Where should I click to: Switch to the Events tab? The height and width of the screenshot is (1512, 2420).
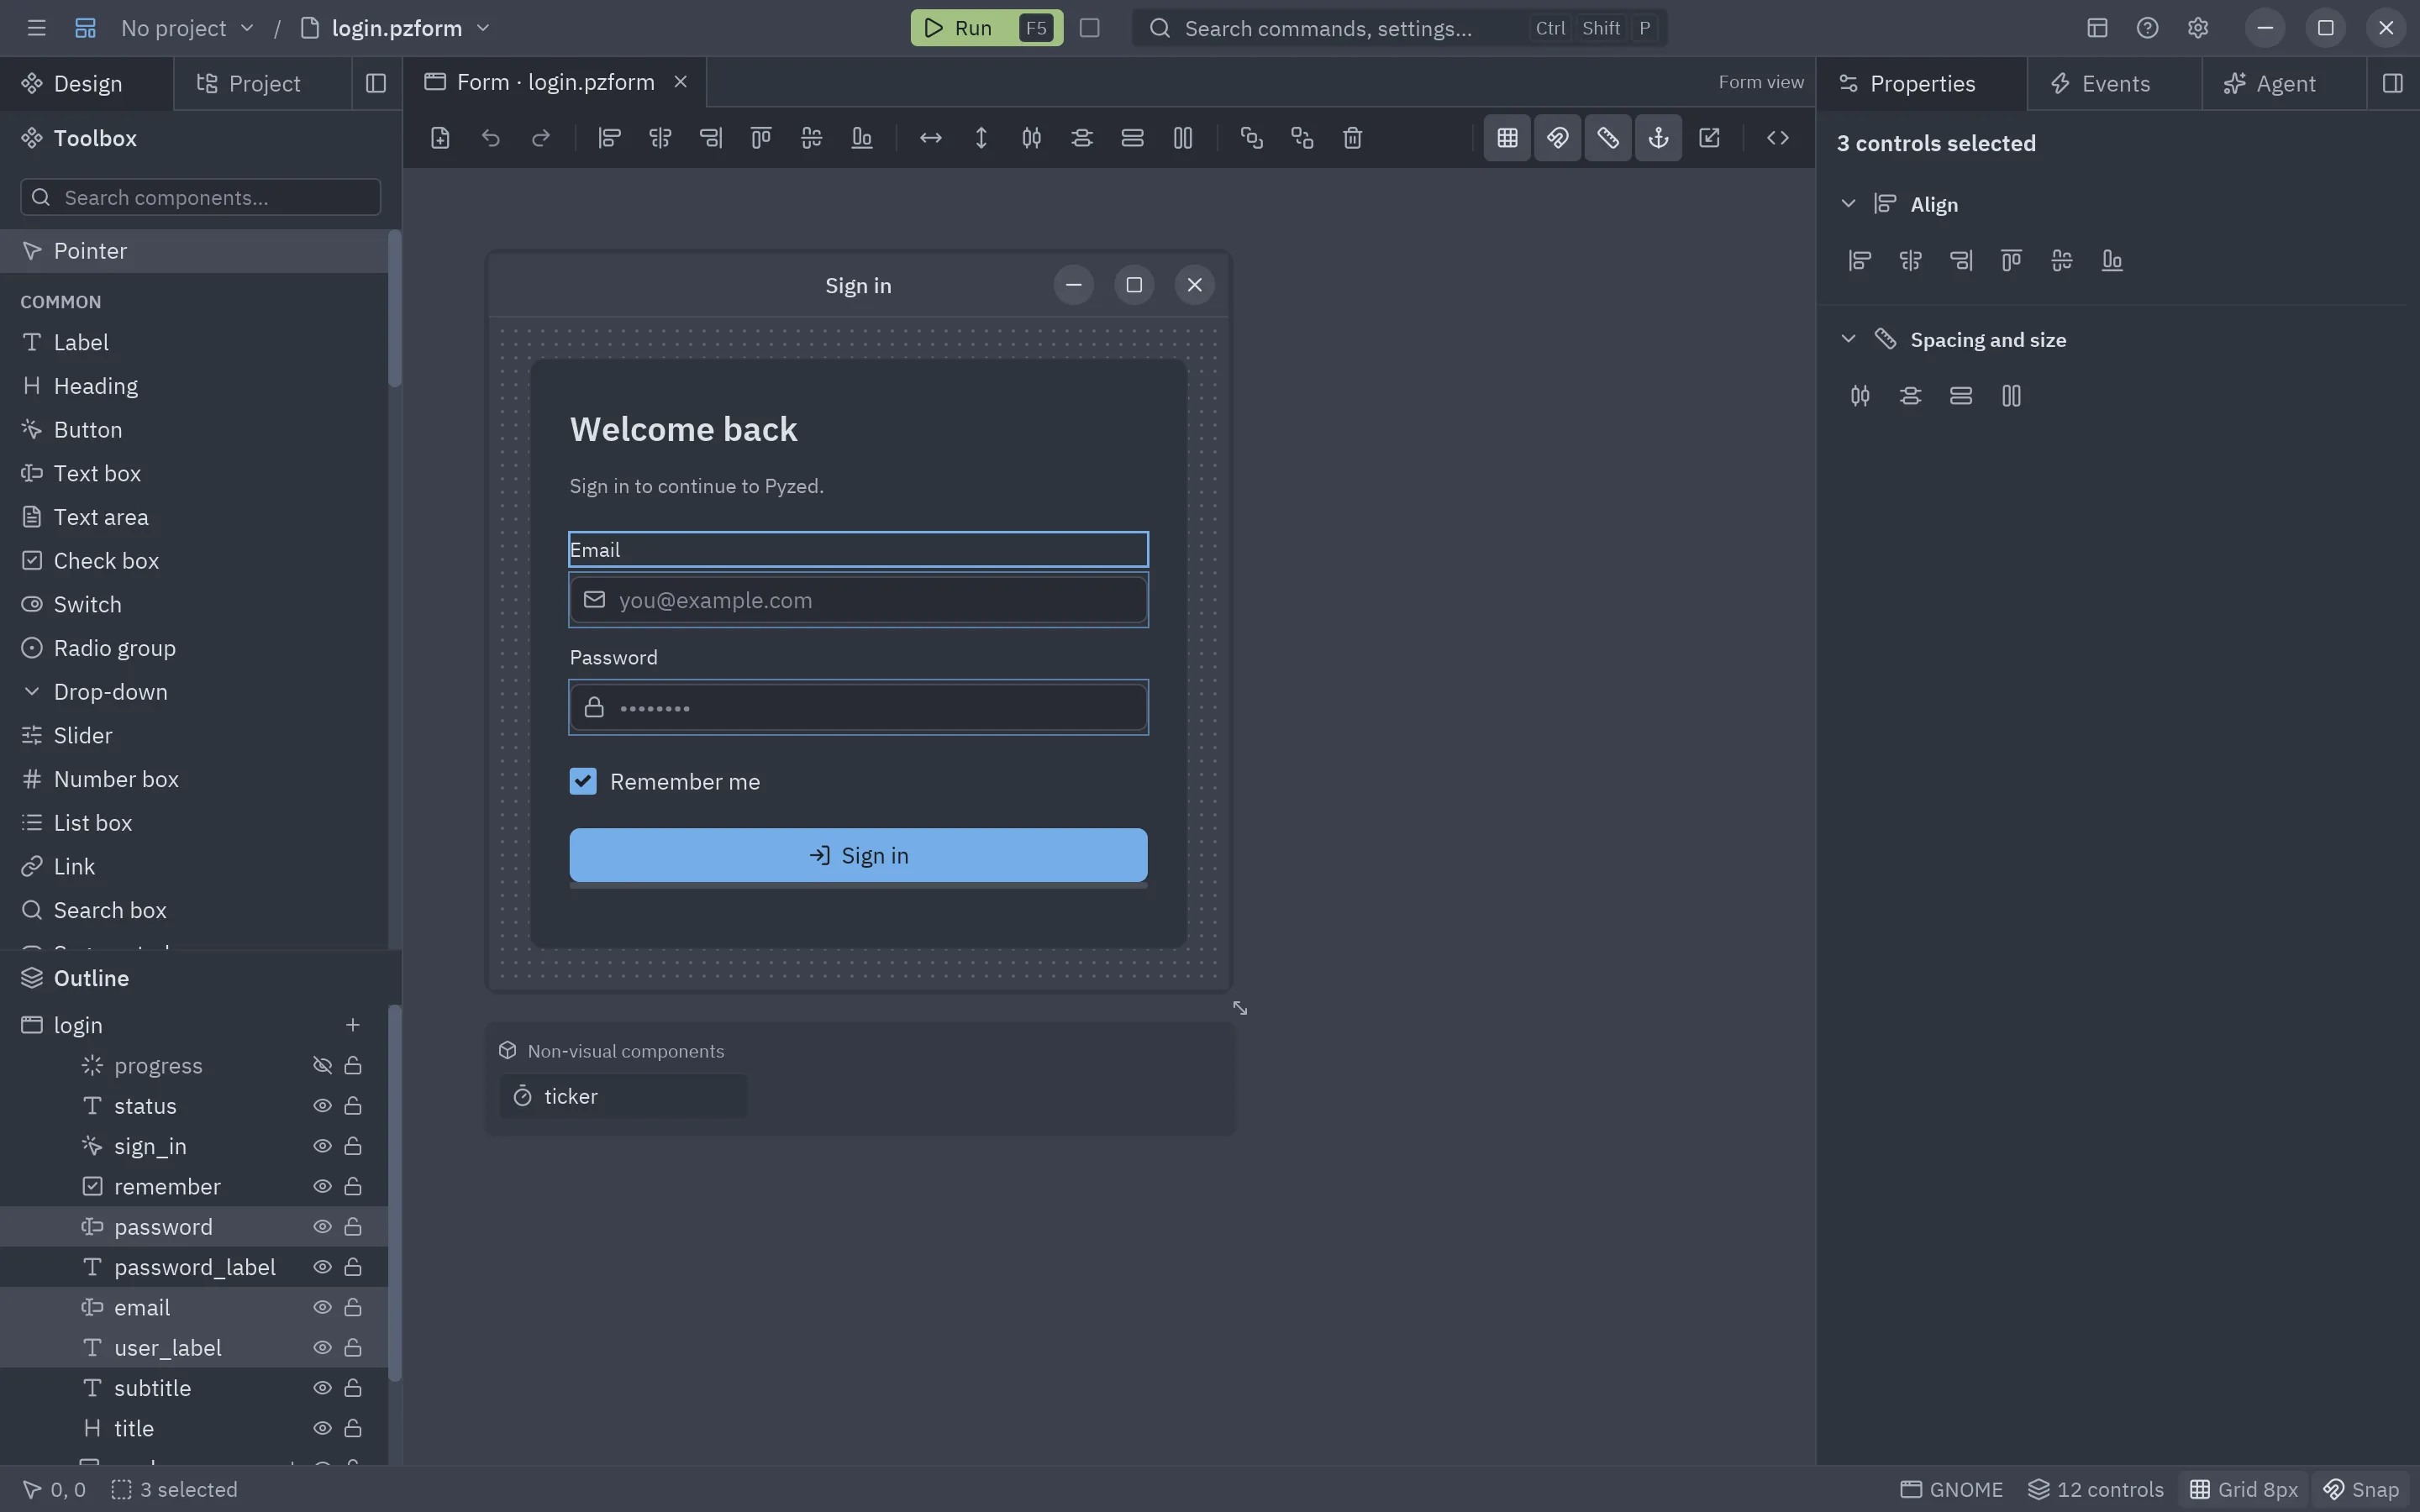pyautogui.click(x=2114, y=84)
